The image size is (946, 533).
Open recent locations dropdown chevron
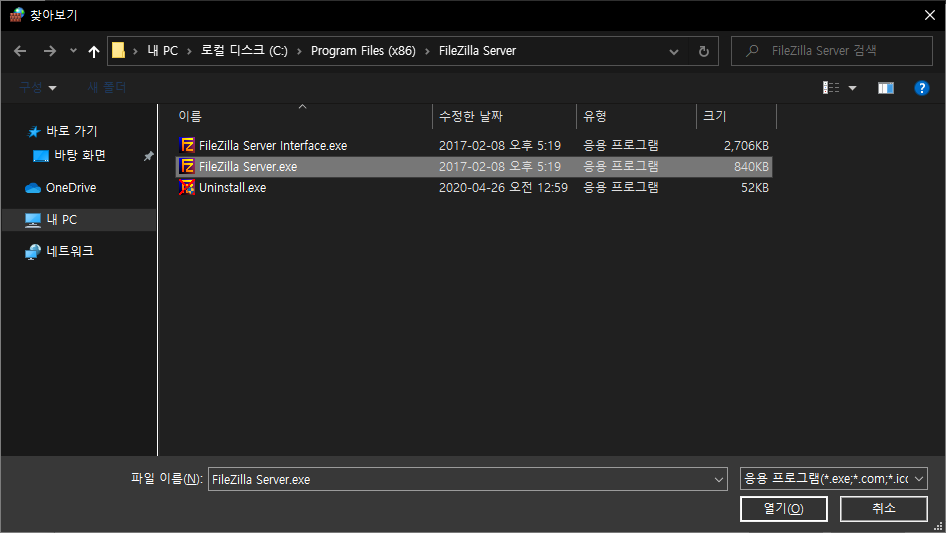click(x=73, y=51)
